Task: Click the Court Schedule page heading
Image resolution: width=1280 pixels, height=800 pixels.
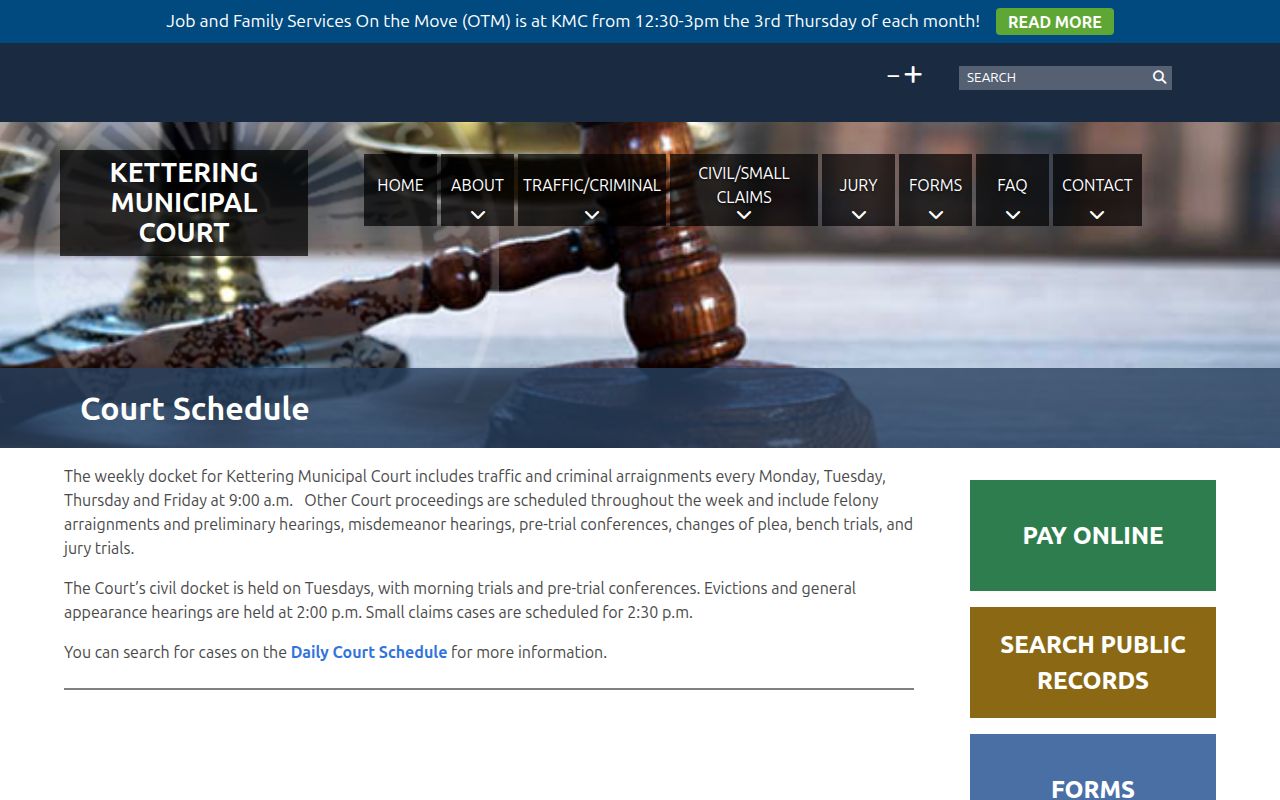Action: coord(195,409)
